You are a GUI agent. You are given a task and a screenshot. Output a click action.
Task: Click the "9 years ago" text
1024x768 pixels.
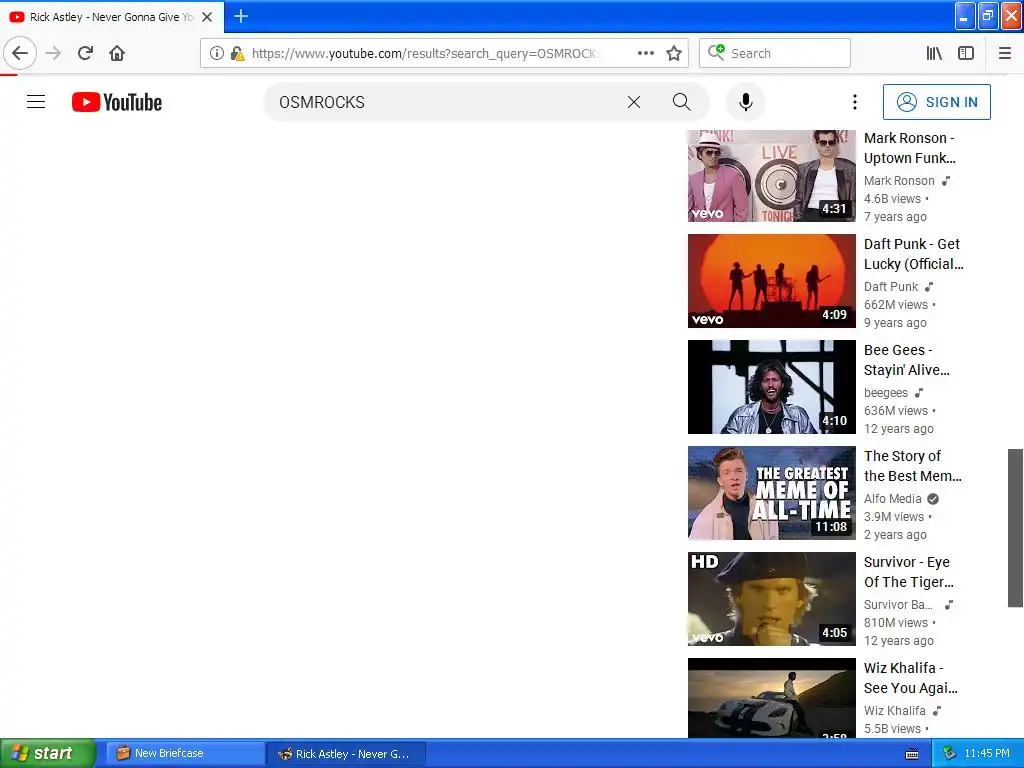click(x=895, y=323)
